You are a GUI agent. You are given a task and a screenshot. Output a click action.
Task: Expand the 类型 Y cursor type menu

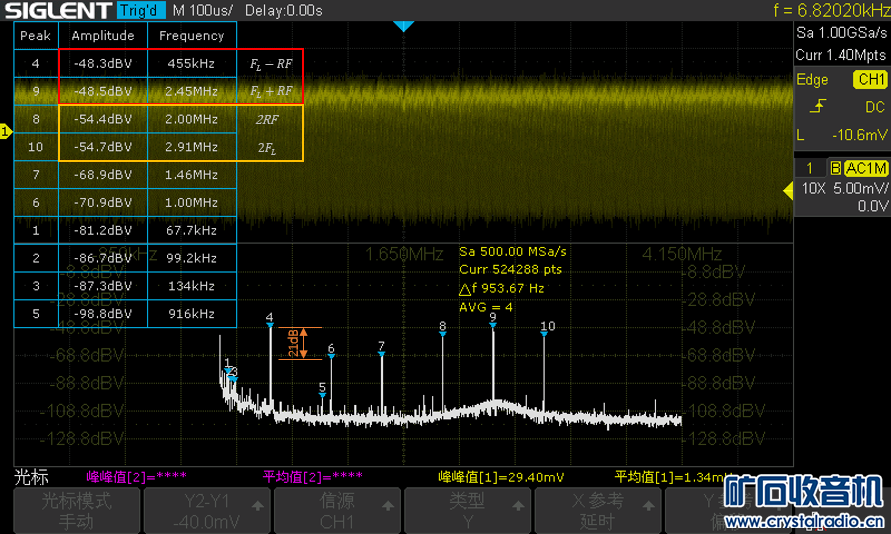click(466, 510)
